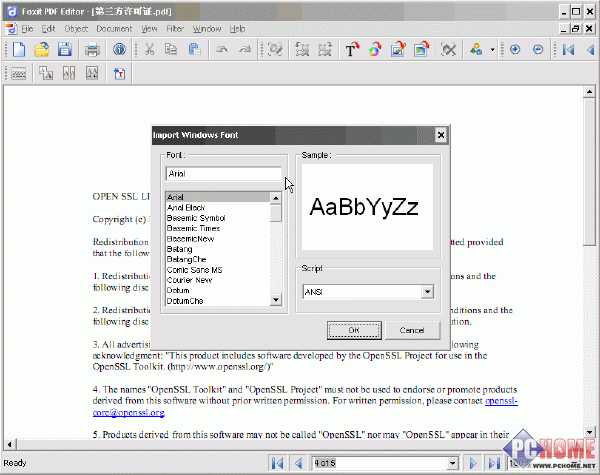Redo the last action

click(245, 50)
